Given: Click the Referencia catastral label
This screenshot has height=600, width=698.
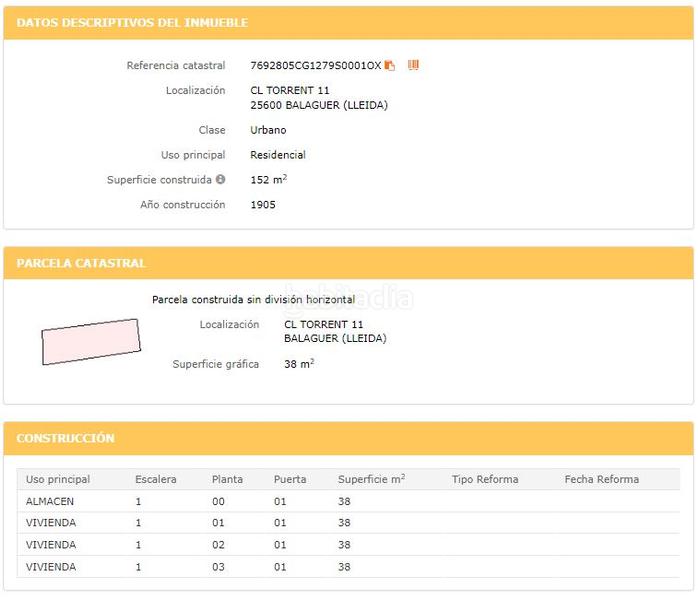Looking at the screenshot, I should [x=176, y=65].
